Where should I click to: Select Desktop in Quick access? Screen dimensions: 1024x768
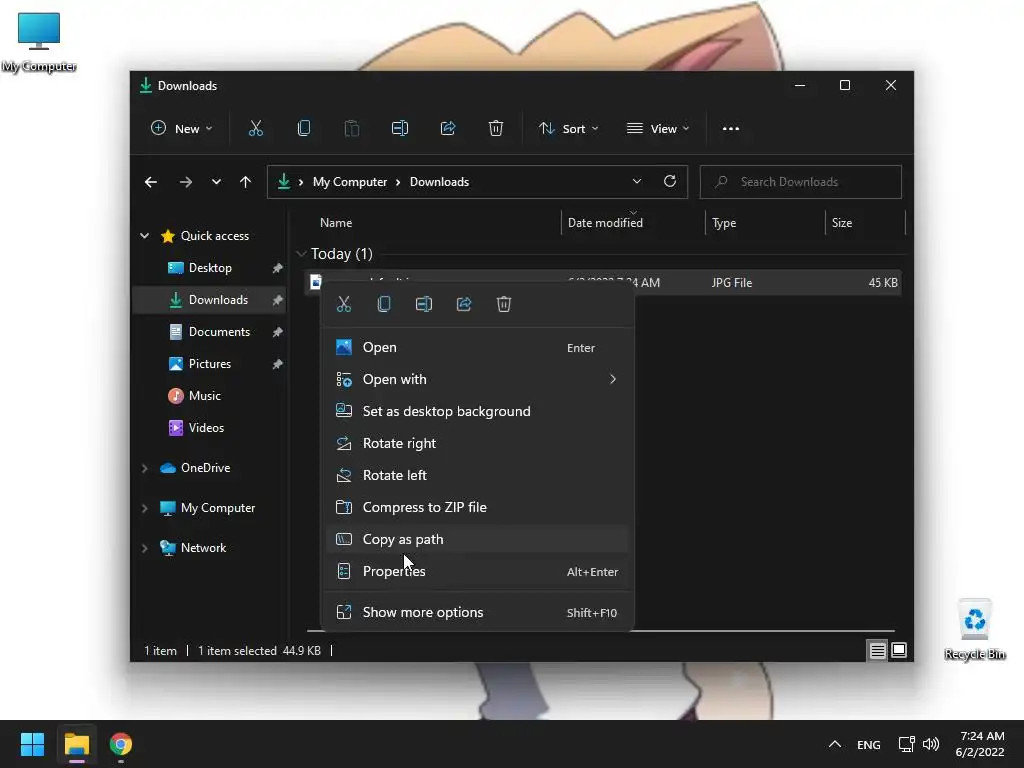210,268
